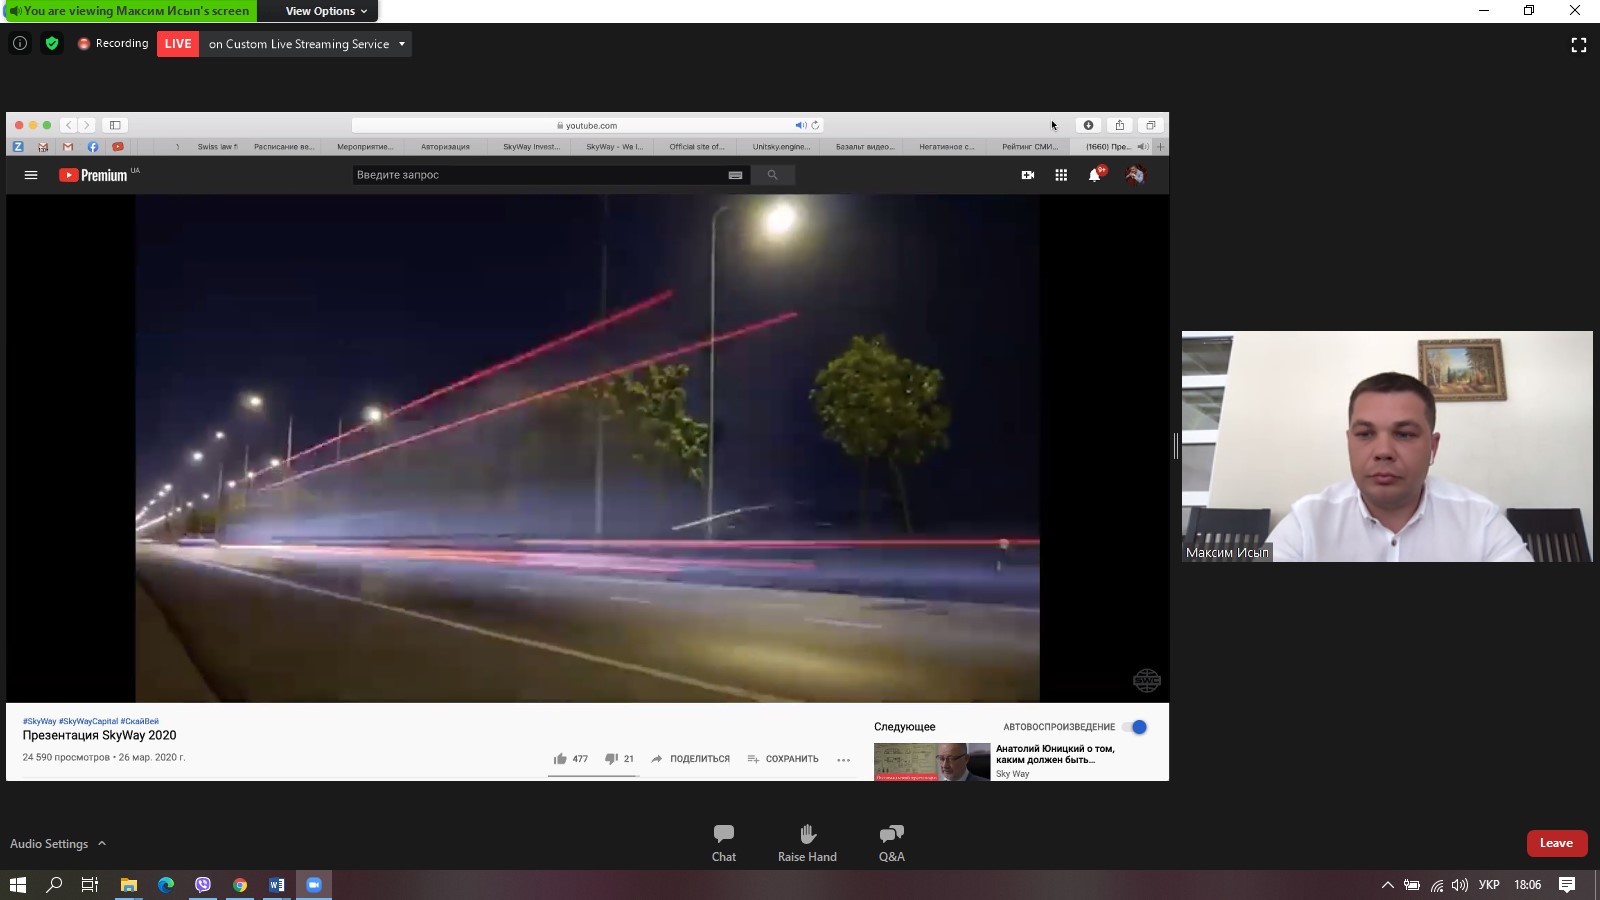Open Windows notification center
Image resolution: width=1600 pixels, height=900 pixels.
pyautogui.click(x=1567, y=885)
